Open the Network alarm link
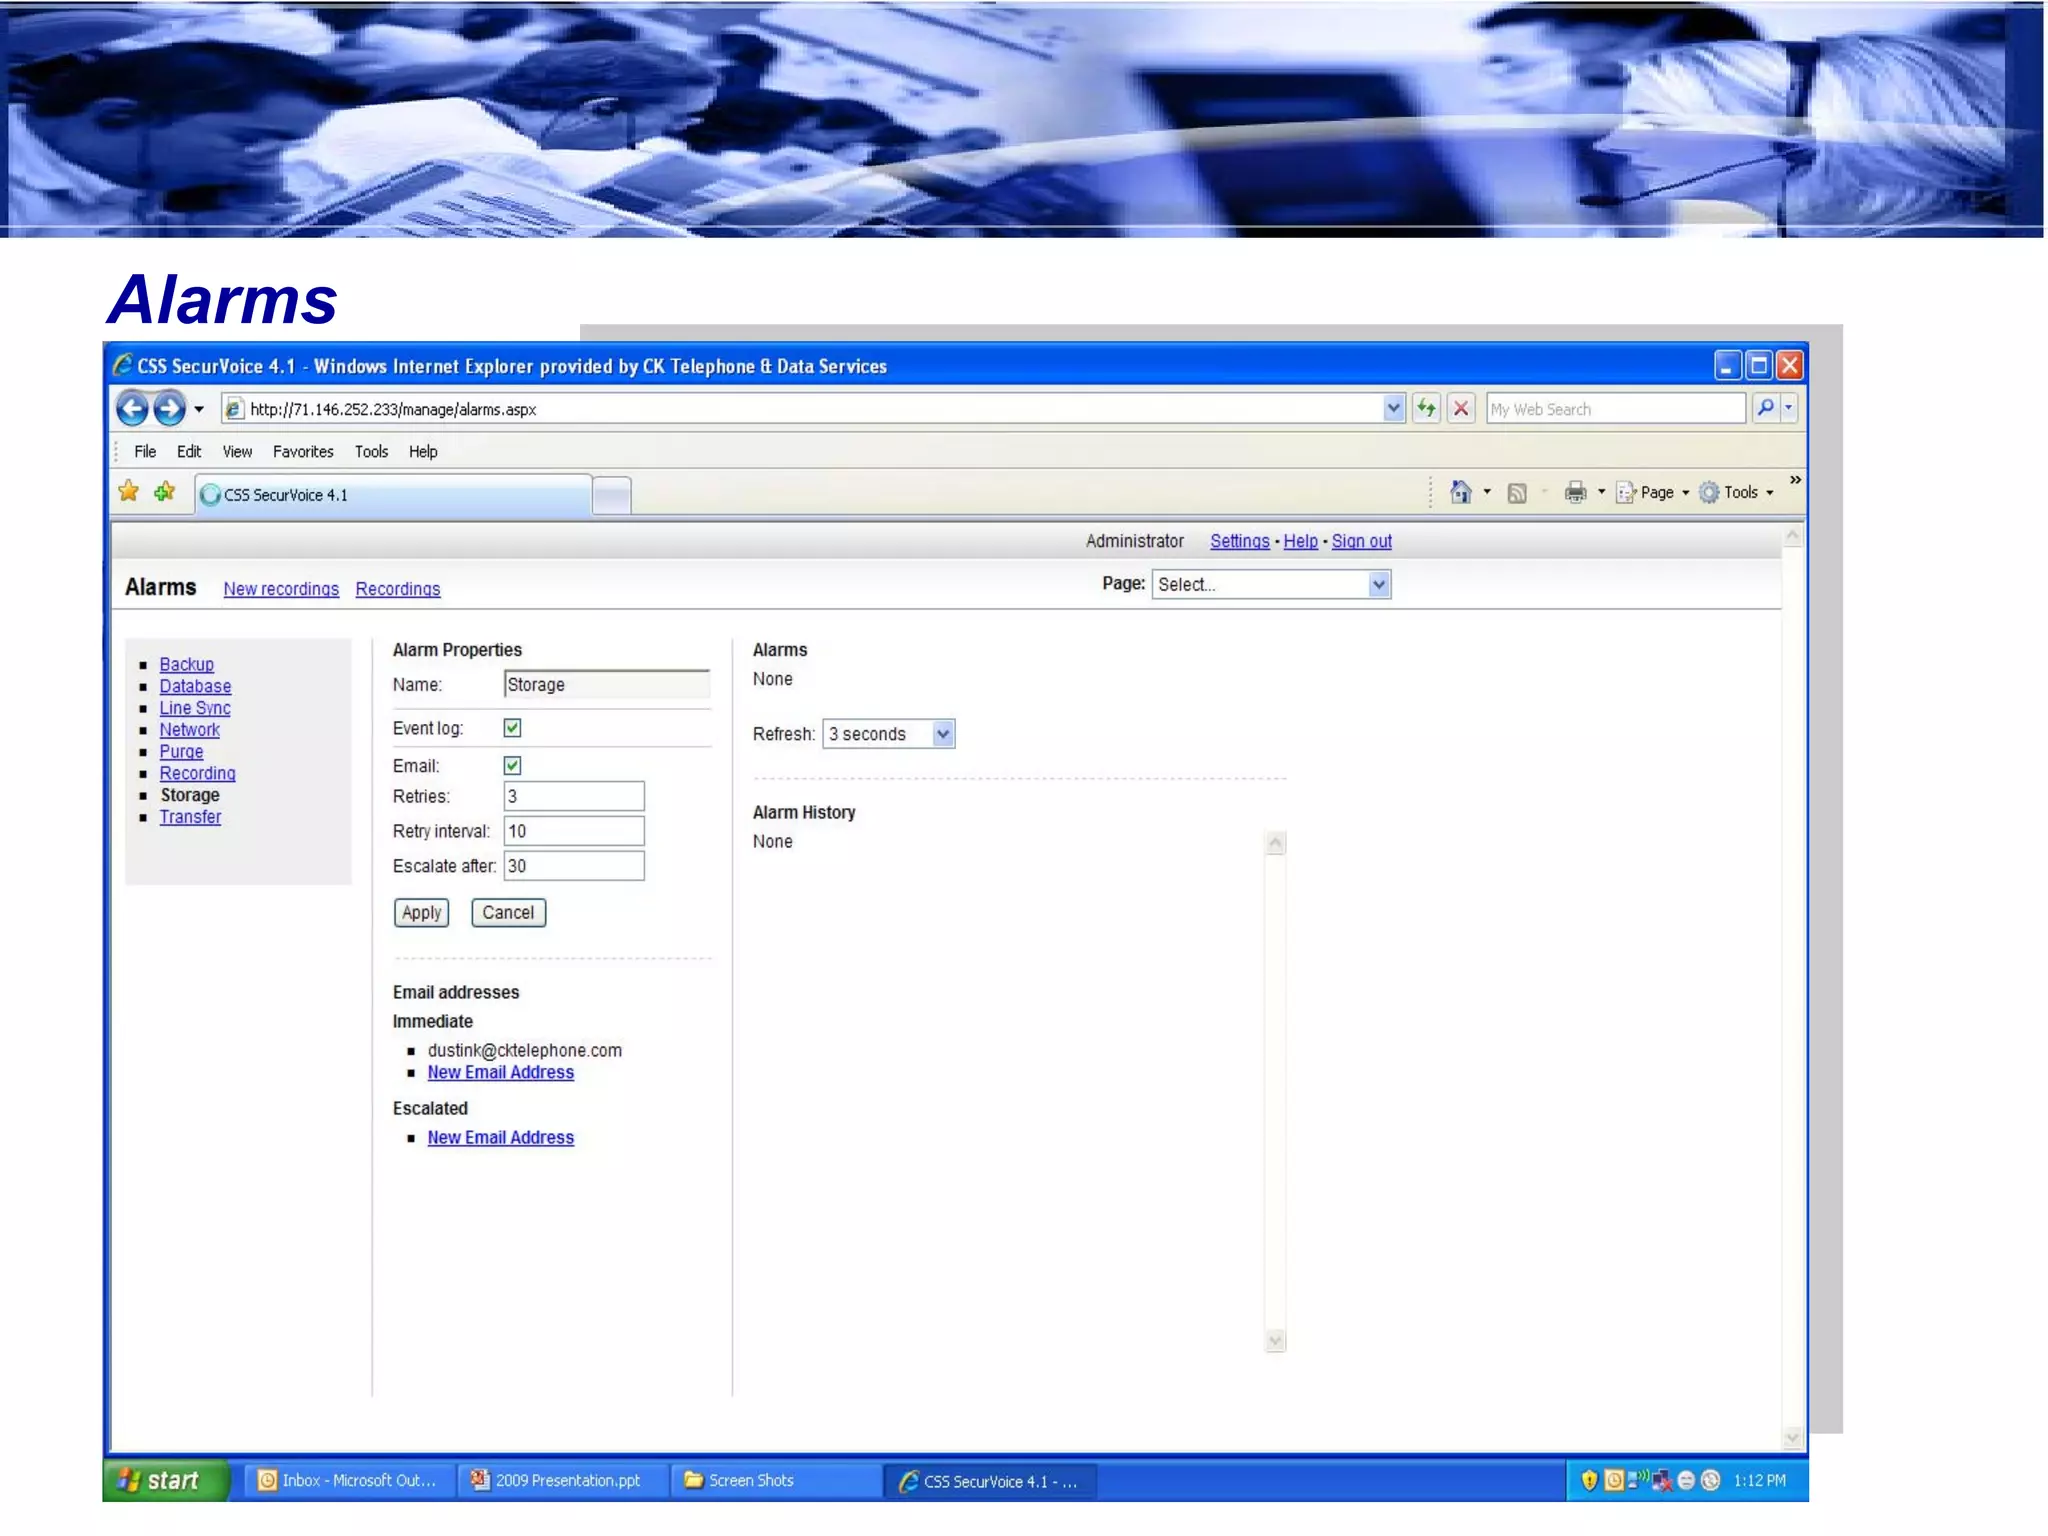Viewport: 2048px width, 1536px height. coord(189,730)
